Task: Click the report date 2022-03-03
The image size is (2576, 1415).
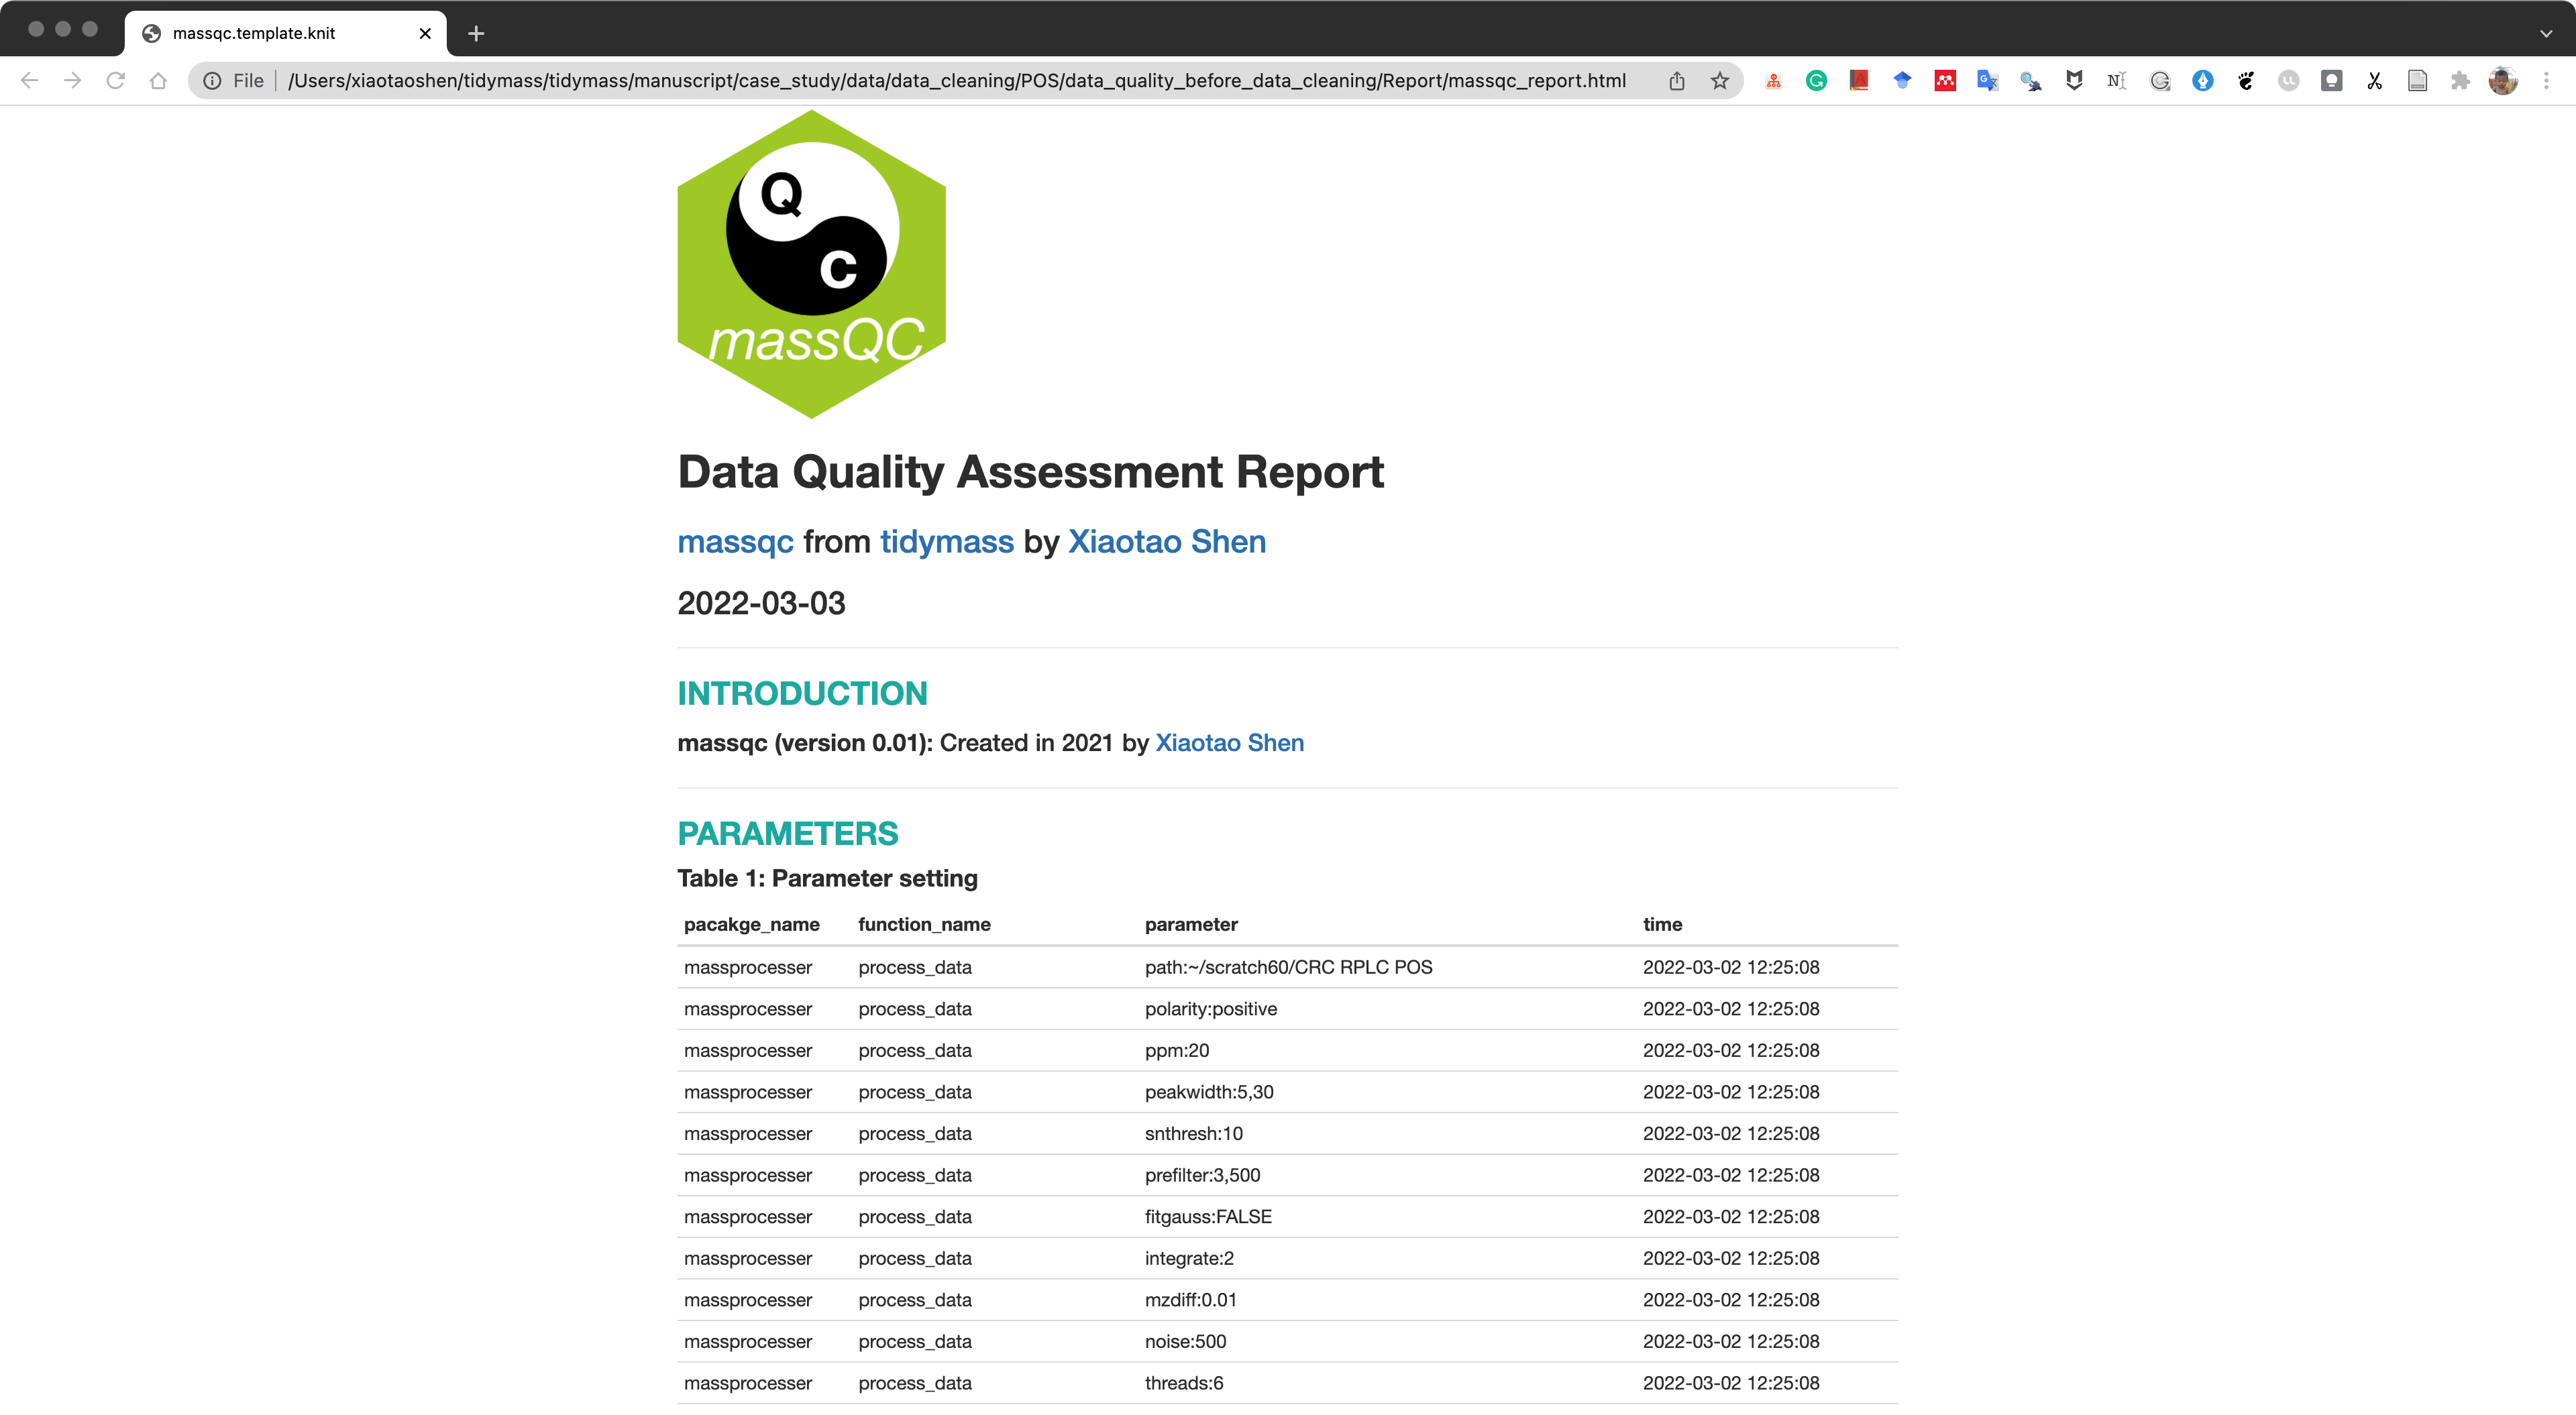Action: tap(761, 604)
